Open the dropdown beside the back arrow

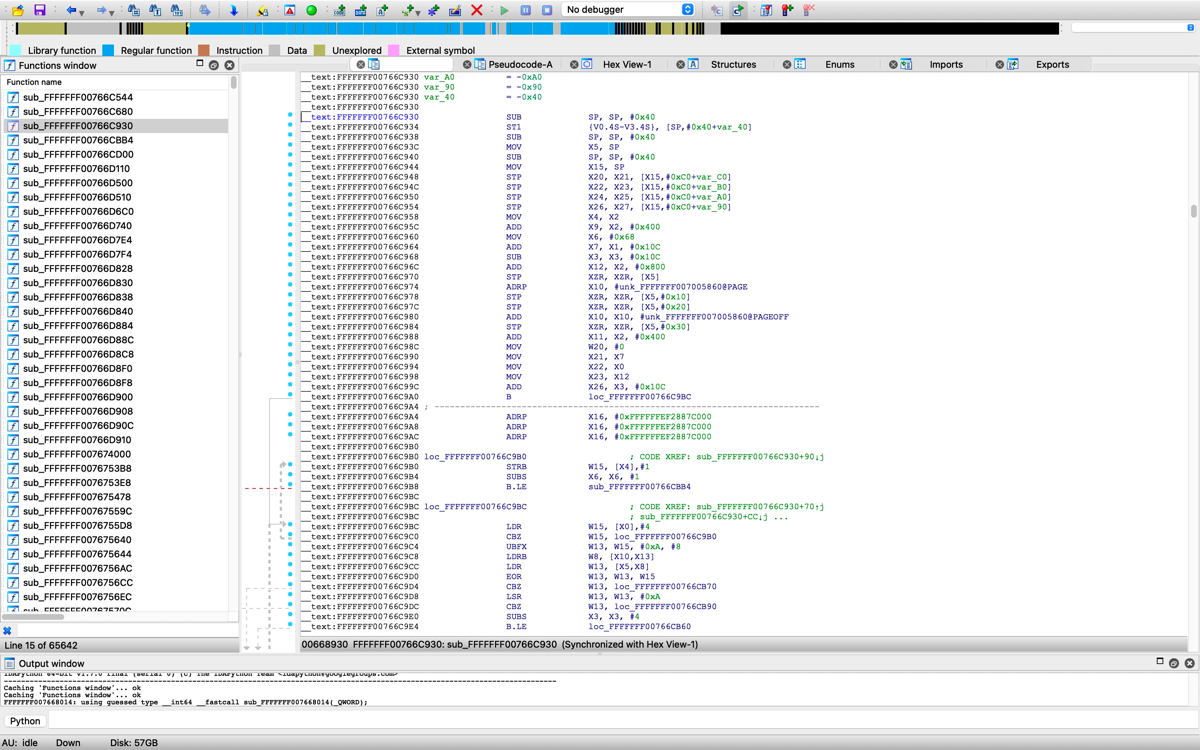coord(83,11)
